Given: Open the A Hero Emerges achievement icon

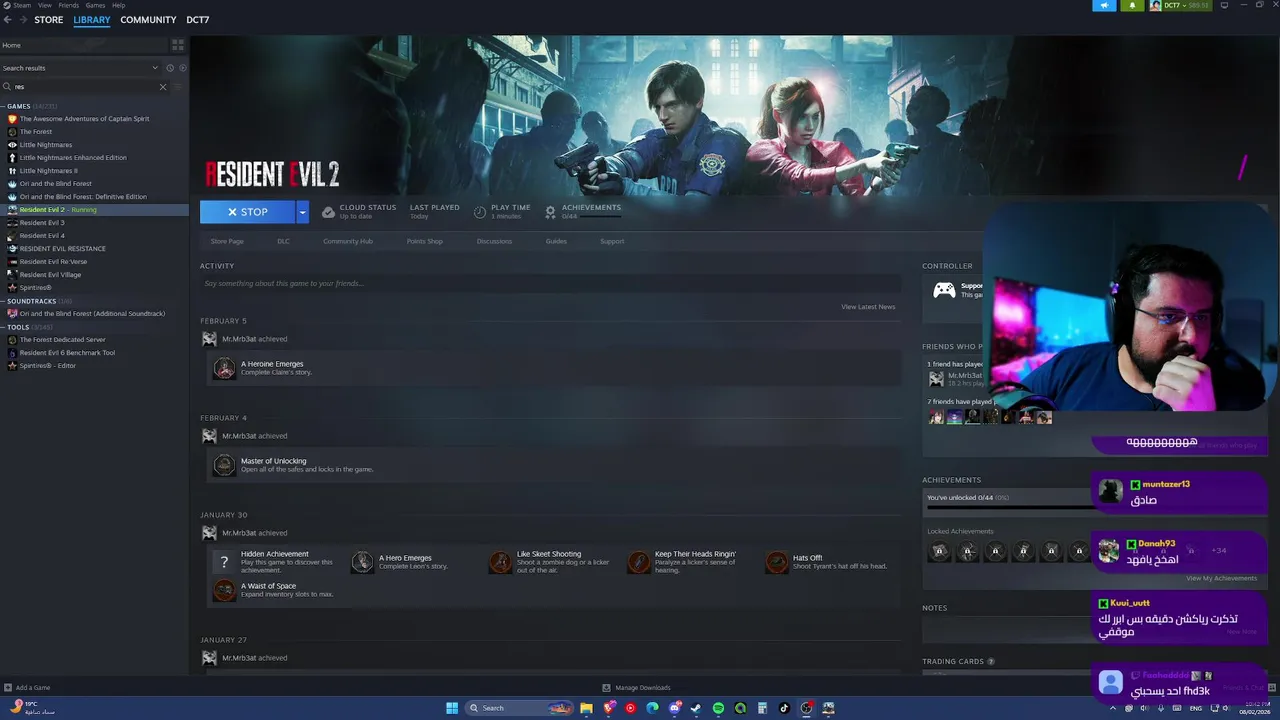Looking at the screenshot, I should (362, 562).
